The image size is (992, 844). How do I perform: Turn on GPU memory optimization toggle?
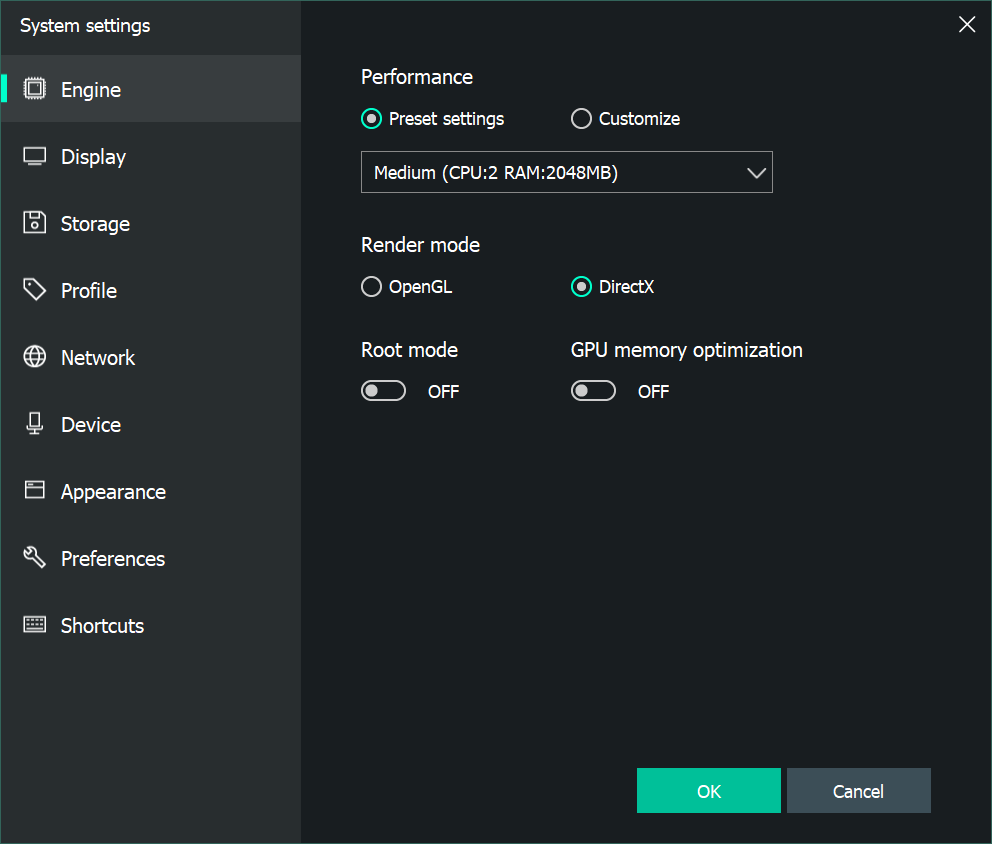tap(593, 391)
